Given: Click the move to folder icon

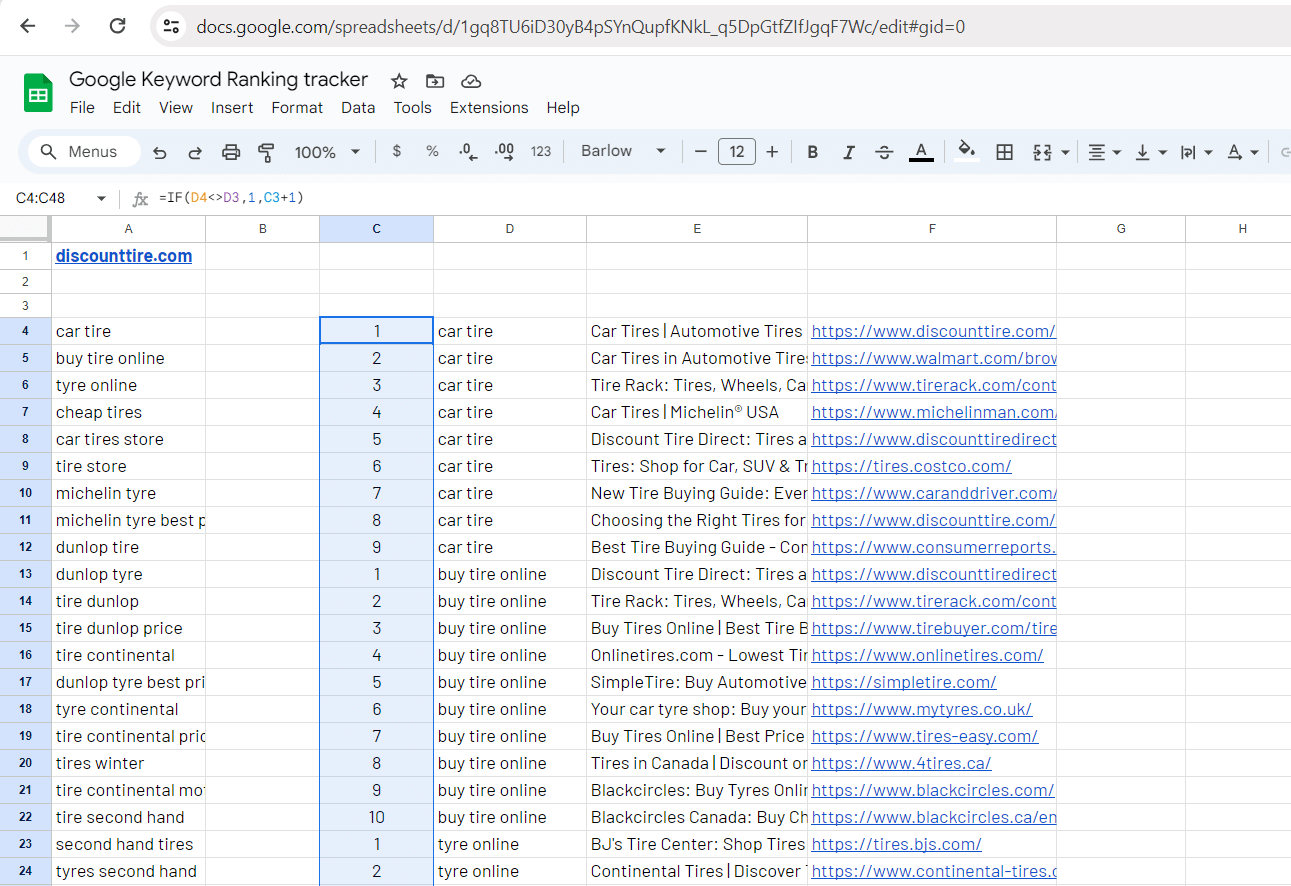Looking at the screenshot, I should (x=435, y=81).
